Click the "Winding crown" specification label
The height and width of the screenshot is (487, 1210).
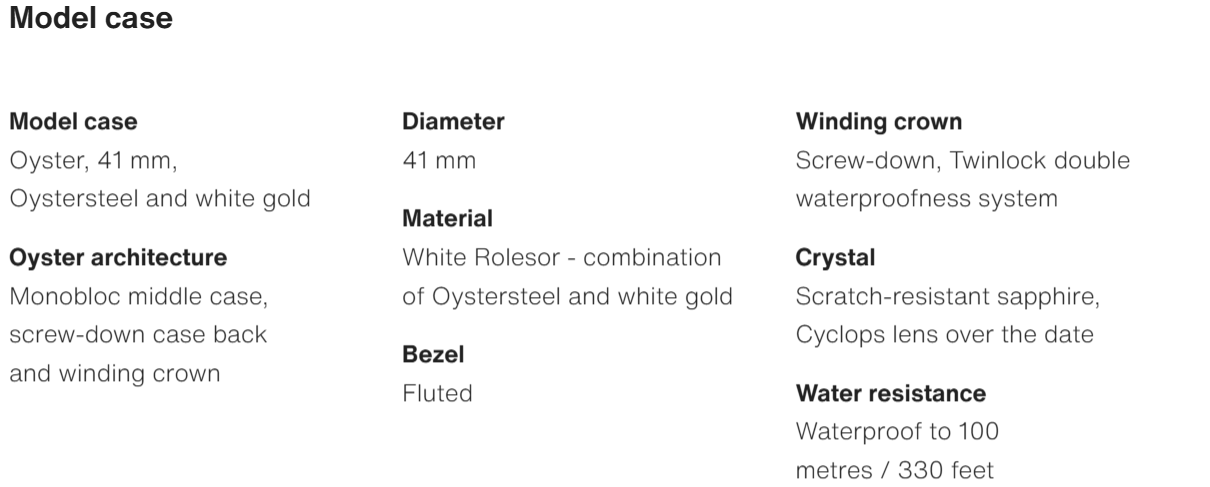(879, 122)
